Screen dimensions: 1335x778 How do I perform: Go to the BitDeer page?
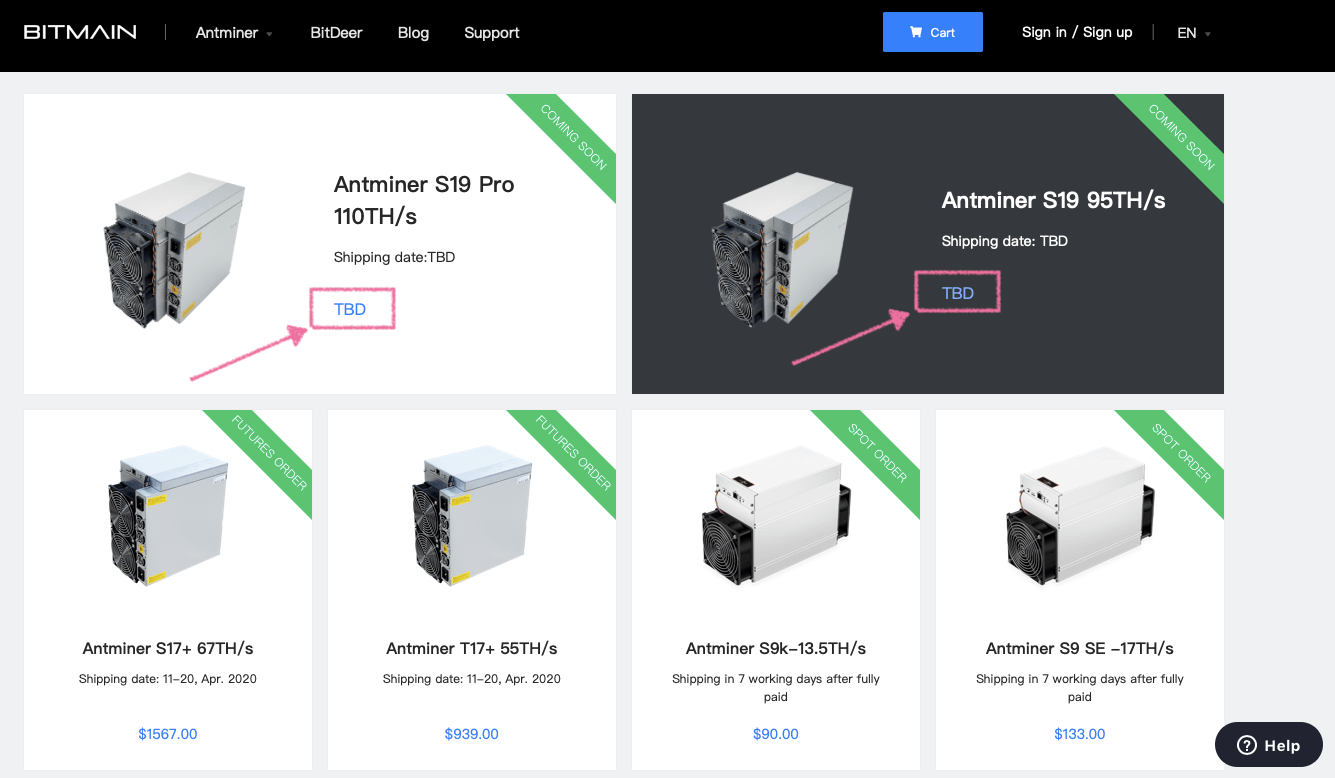click(x=336, y=32)
